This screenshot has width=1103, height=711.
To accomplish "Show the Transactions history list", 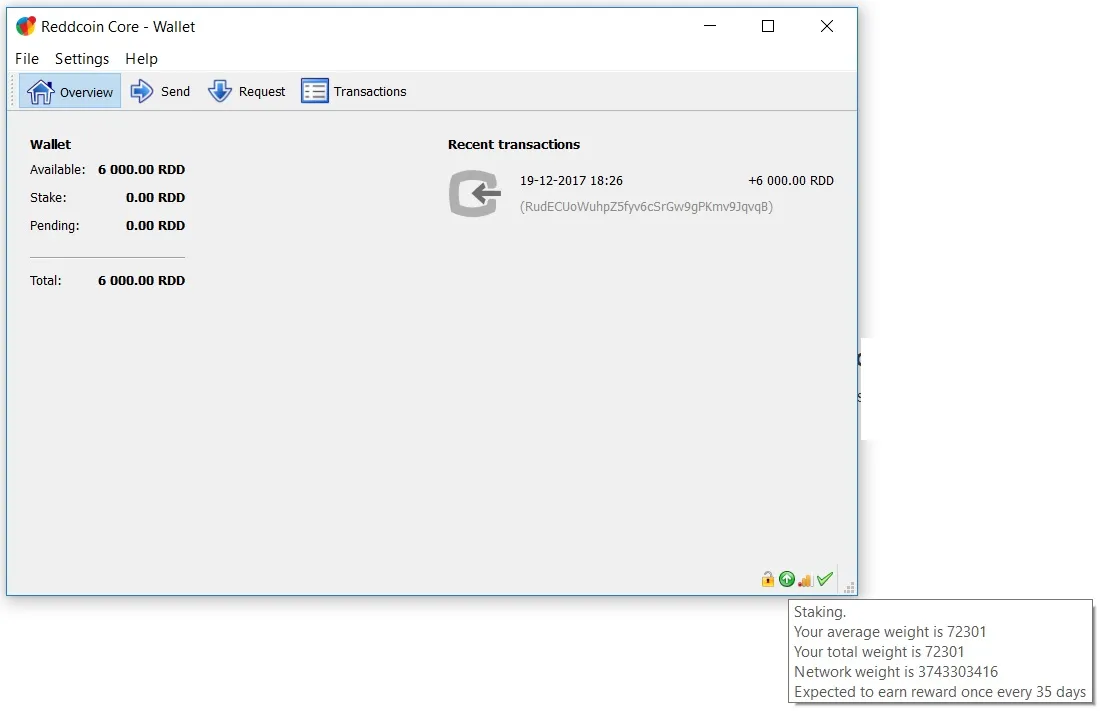I will coord(354,91).
